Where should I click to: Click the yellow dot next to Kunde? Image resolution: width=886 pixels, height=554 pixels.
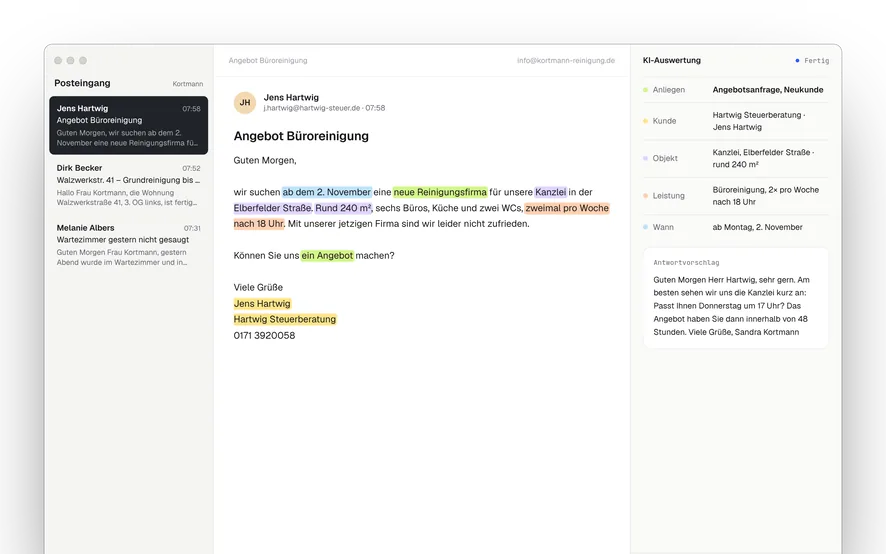645,121
